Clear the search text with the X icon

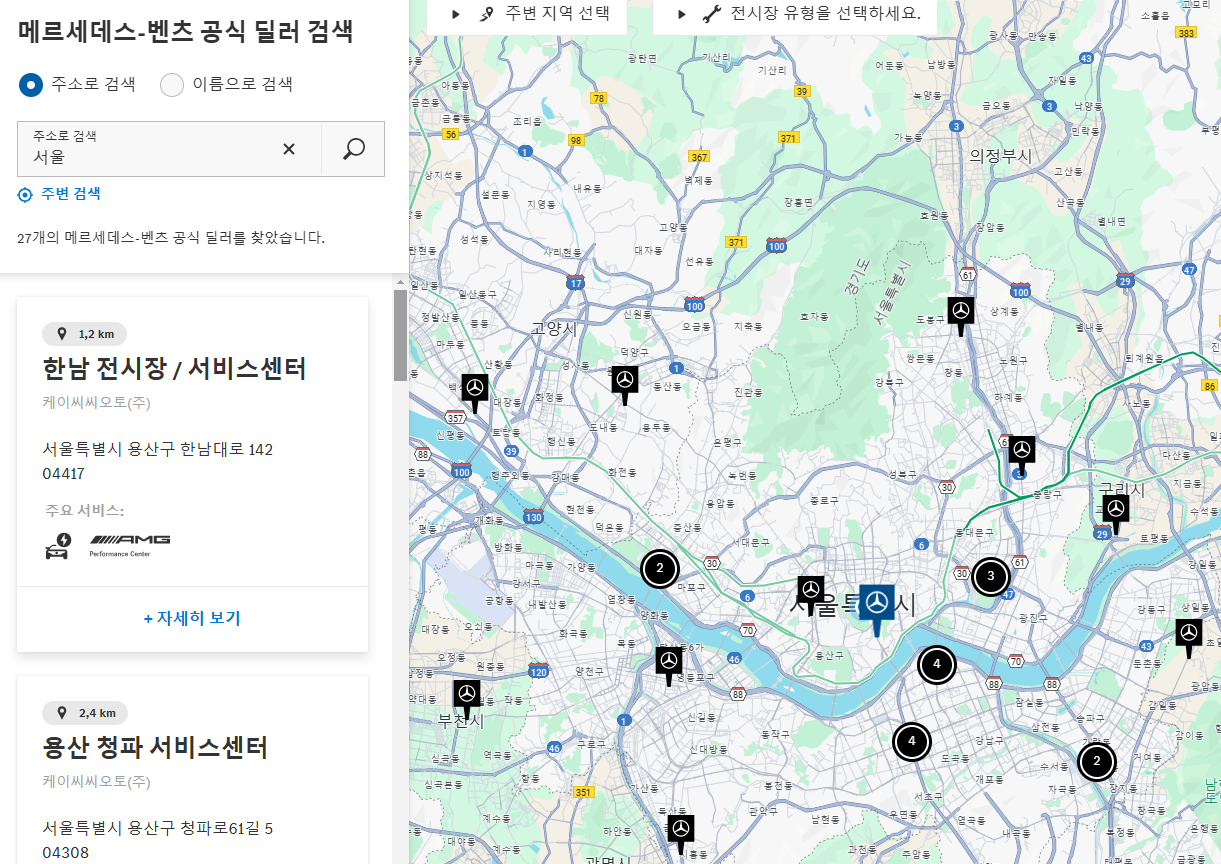(289, 149)
